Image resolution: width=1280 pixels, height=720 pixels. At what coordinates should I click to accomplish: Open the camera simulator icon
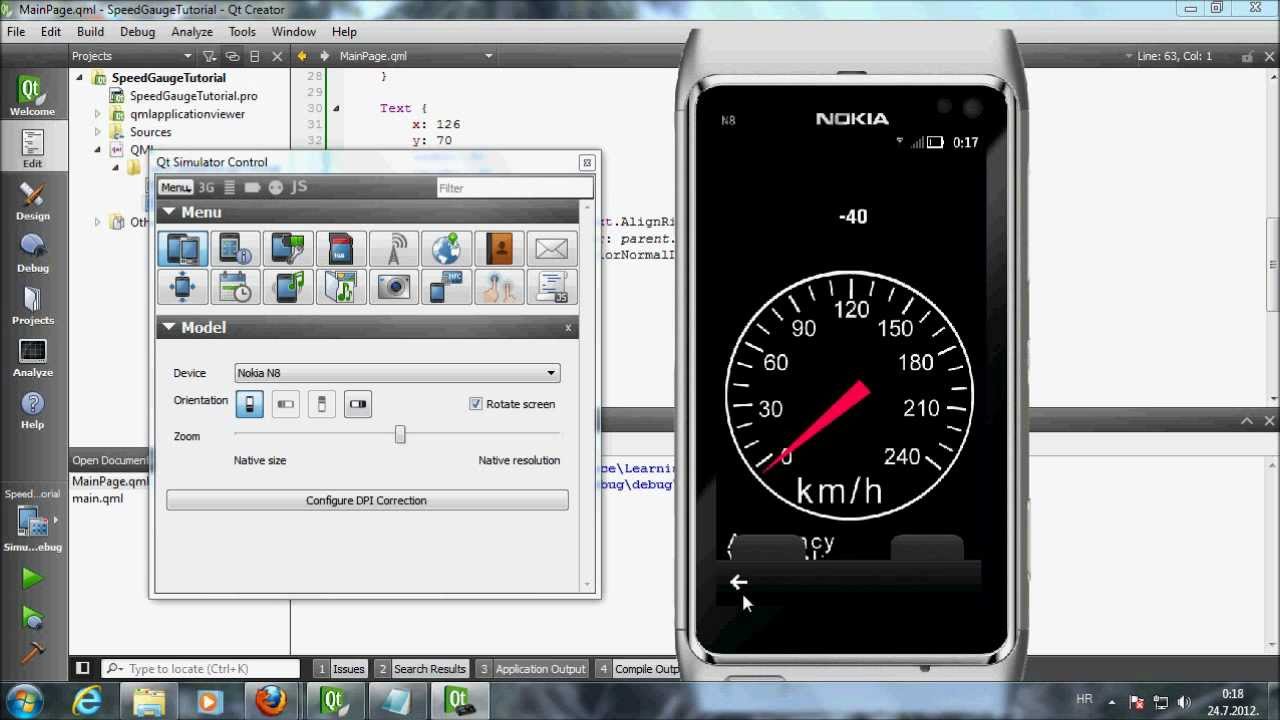(x=394, y=287)
